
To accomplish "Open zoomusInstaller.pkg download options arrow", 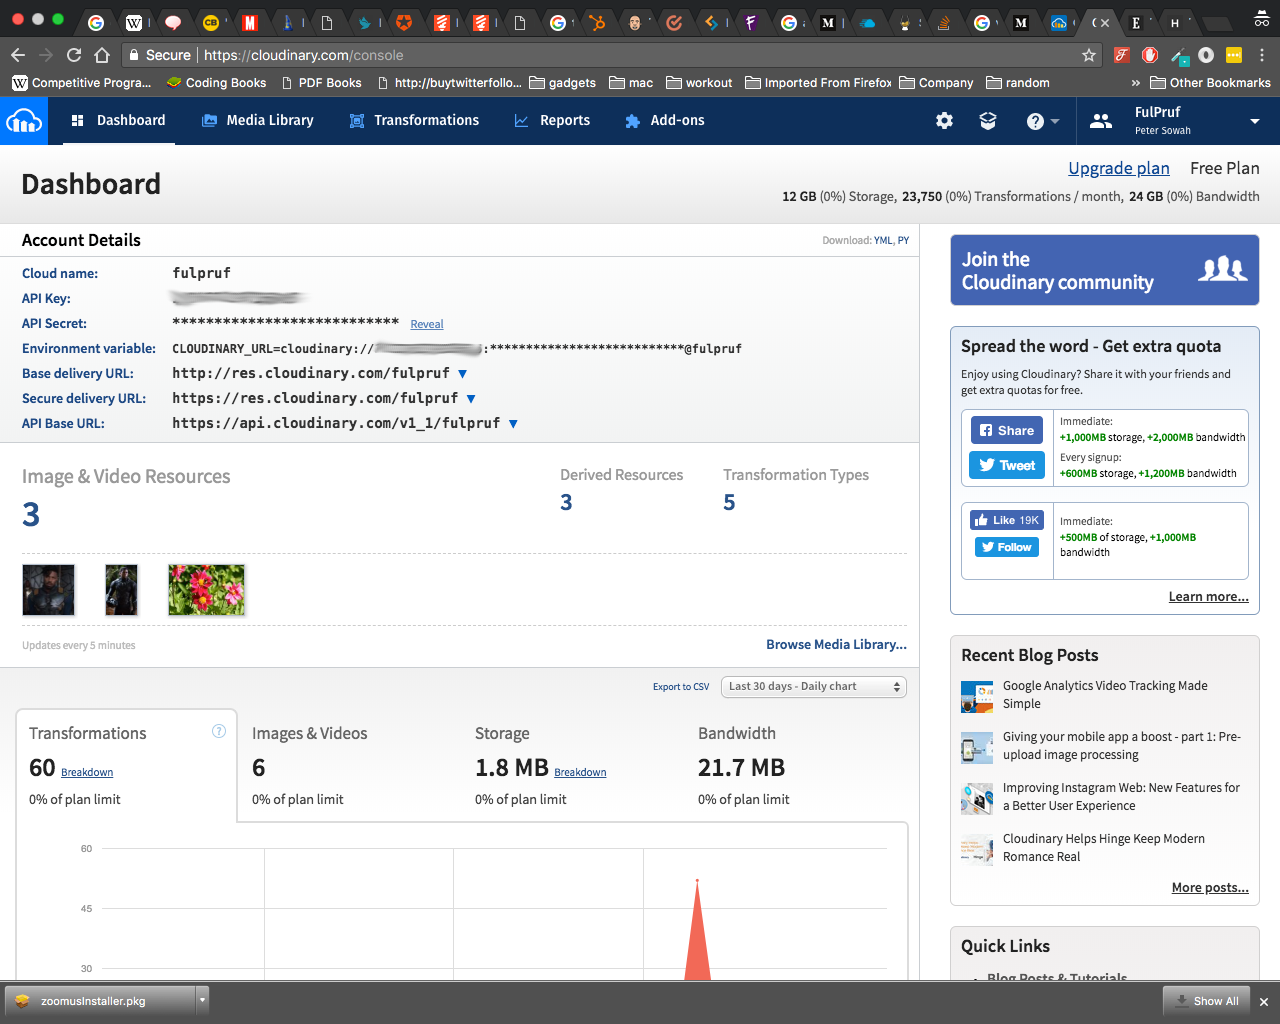I will 202,1000.
